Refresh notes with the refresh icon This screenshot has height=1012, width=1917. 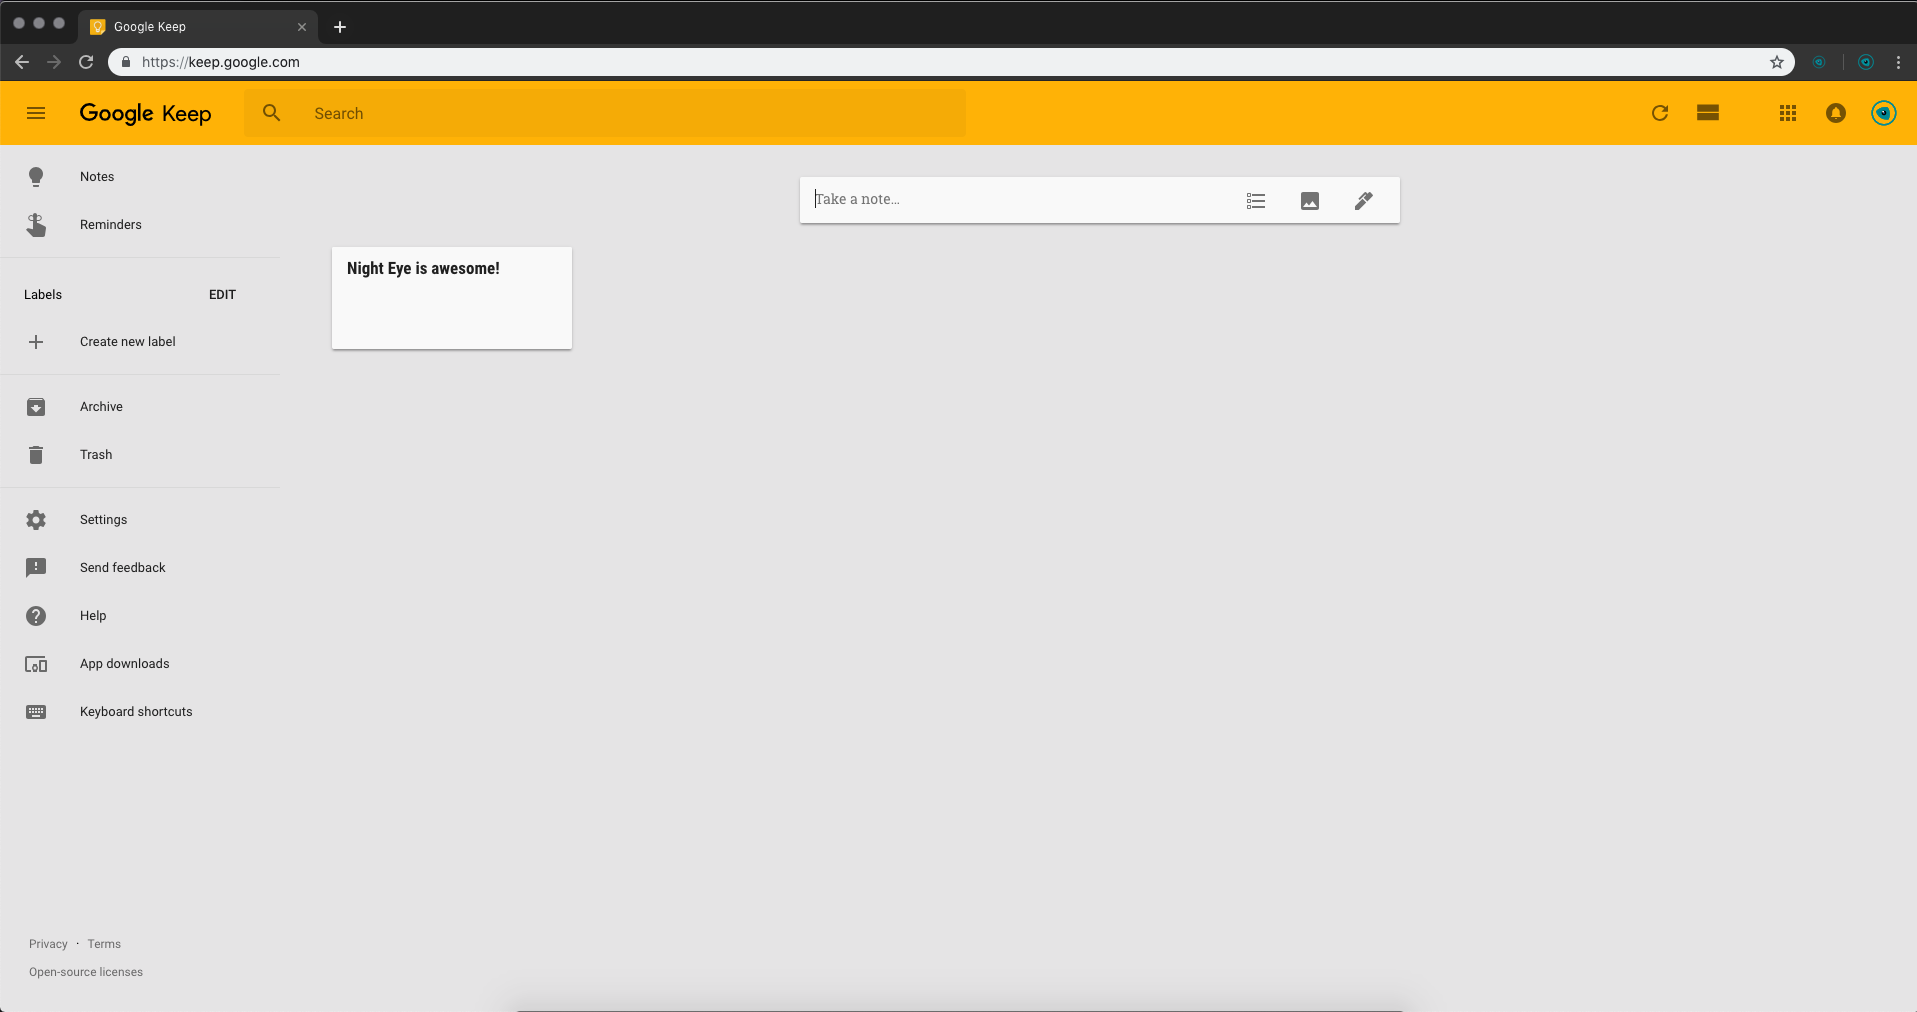coord(1660,113)
